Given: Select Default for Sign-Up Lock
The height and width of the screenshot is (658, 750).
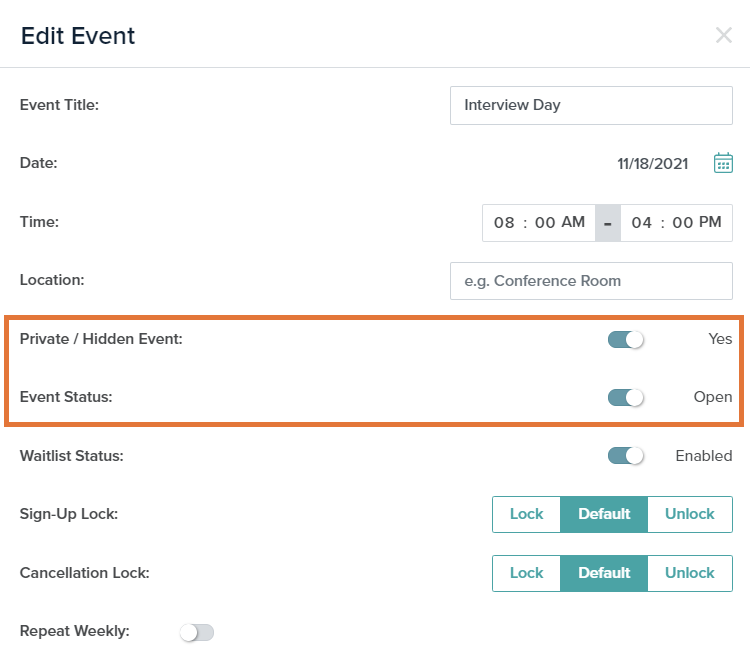Looking at the screenshot, I should pos(604,514).
